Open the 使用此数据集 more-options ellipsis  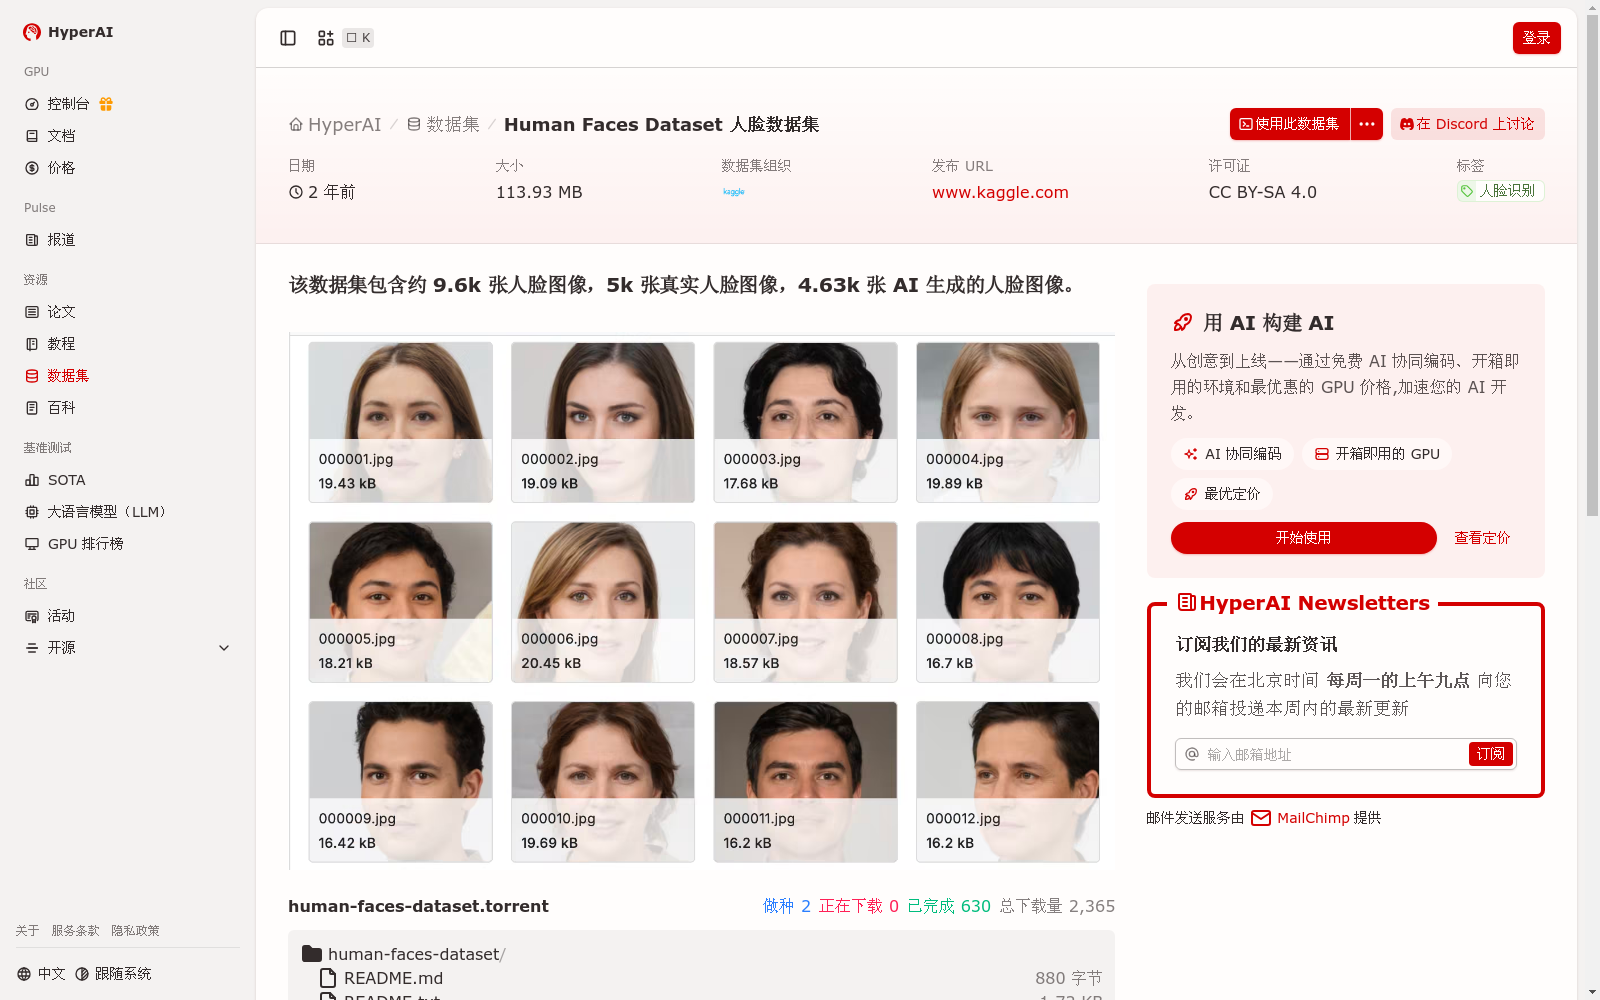pyautogui.click(x=1367, y=124)
